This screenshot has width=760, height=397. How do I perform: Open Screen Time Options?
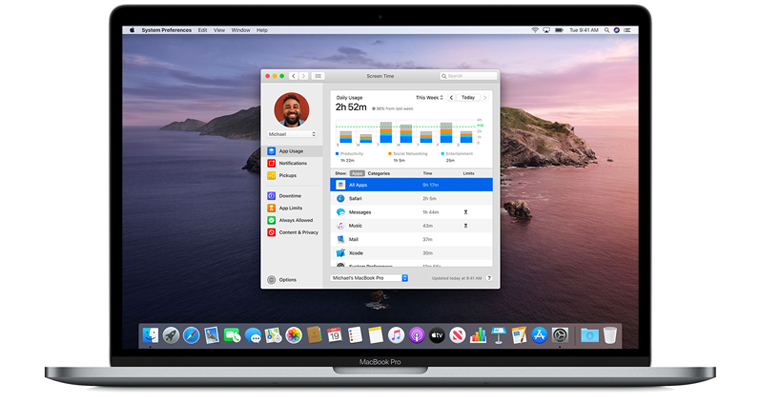tap(282, 280)
